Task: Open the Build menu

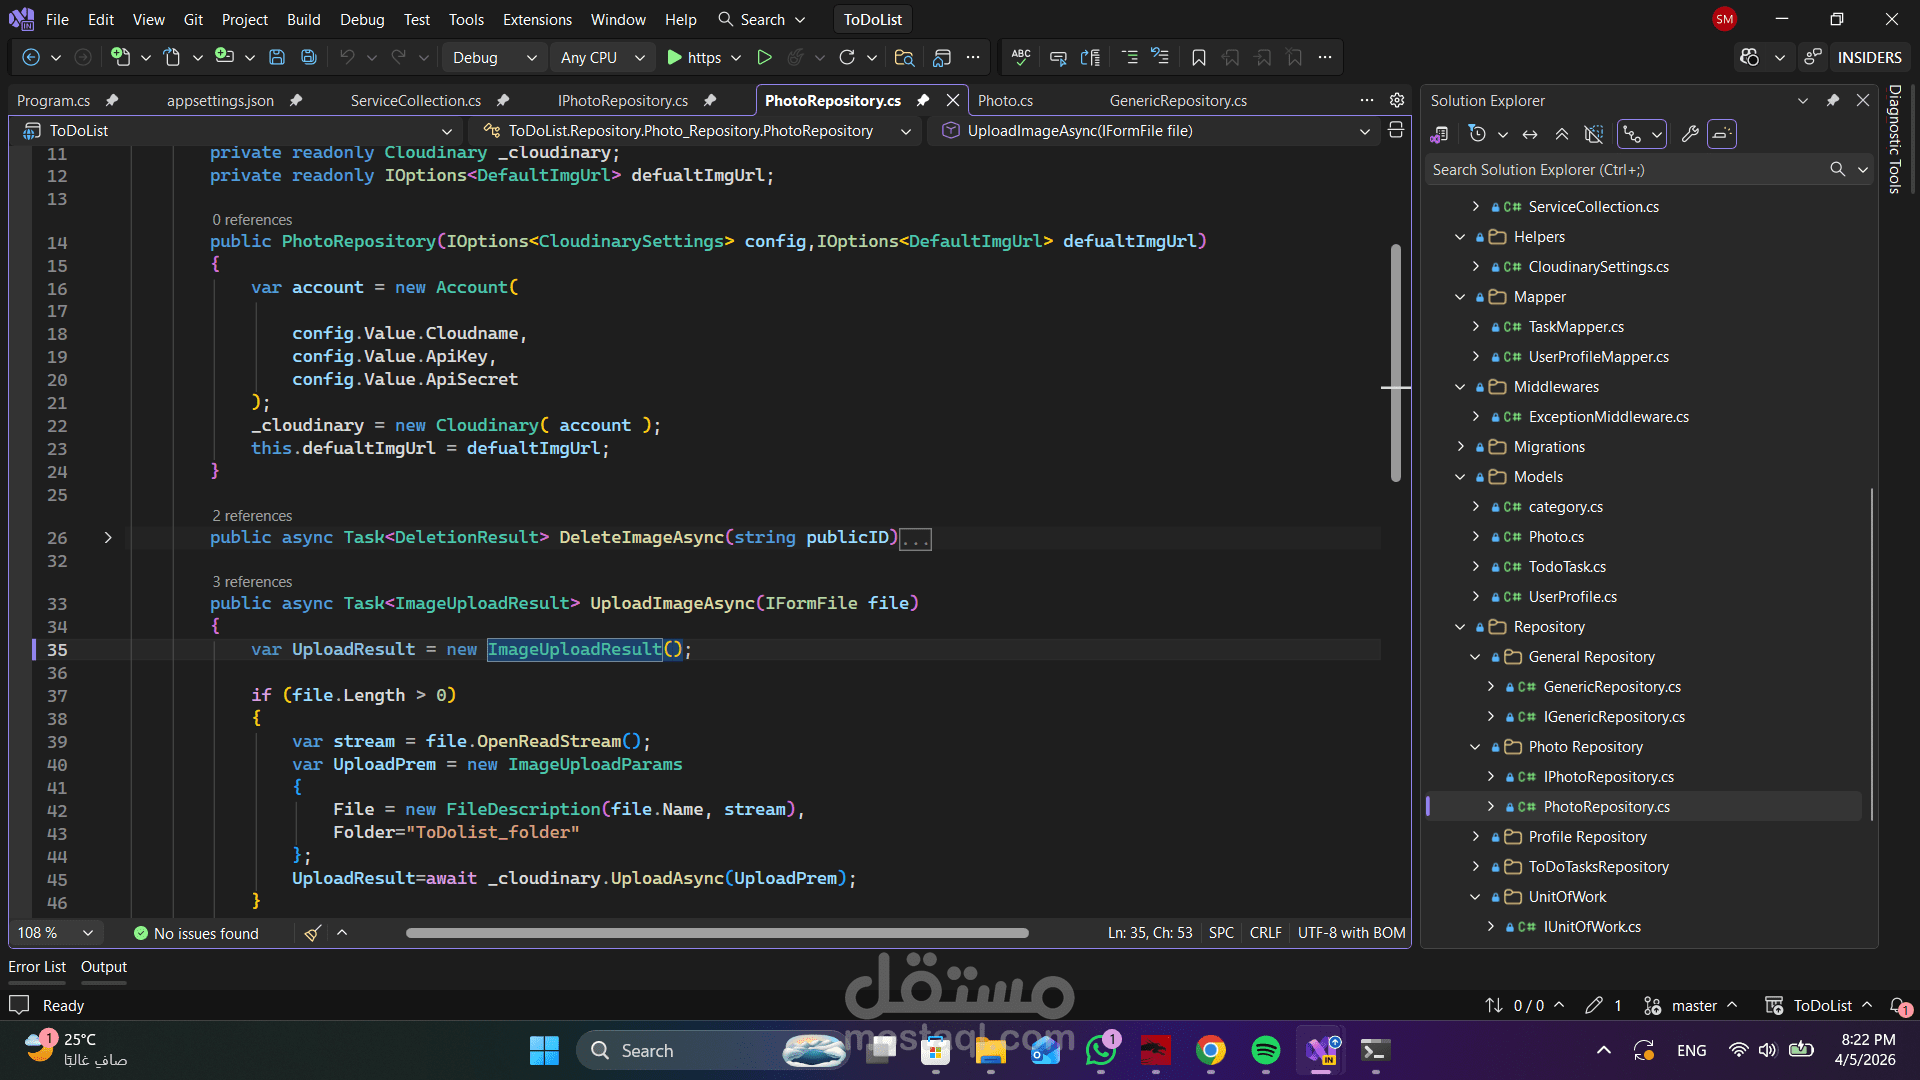Action: point(303,19)
